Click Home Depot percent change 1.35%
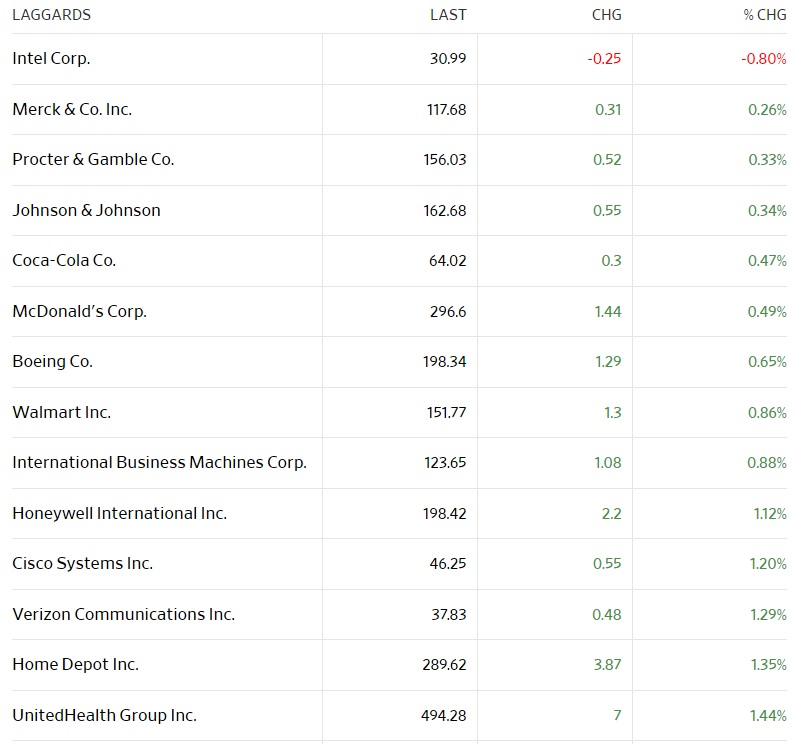 (769, 664)
